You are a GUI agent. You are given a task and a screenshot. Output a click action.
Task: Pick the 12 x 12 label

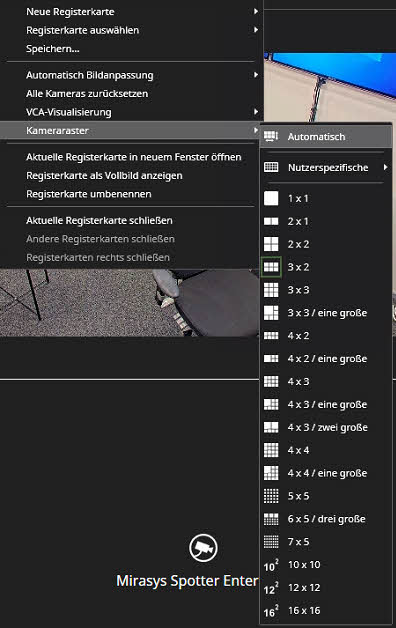pos(304,588)
